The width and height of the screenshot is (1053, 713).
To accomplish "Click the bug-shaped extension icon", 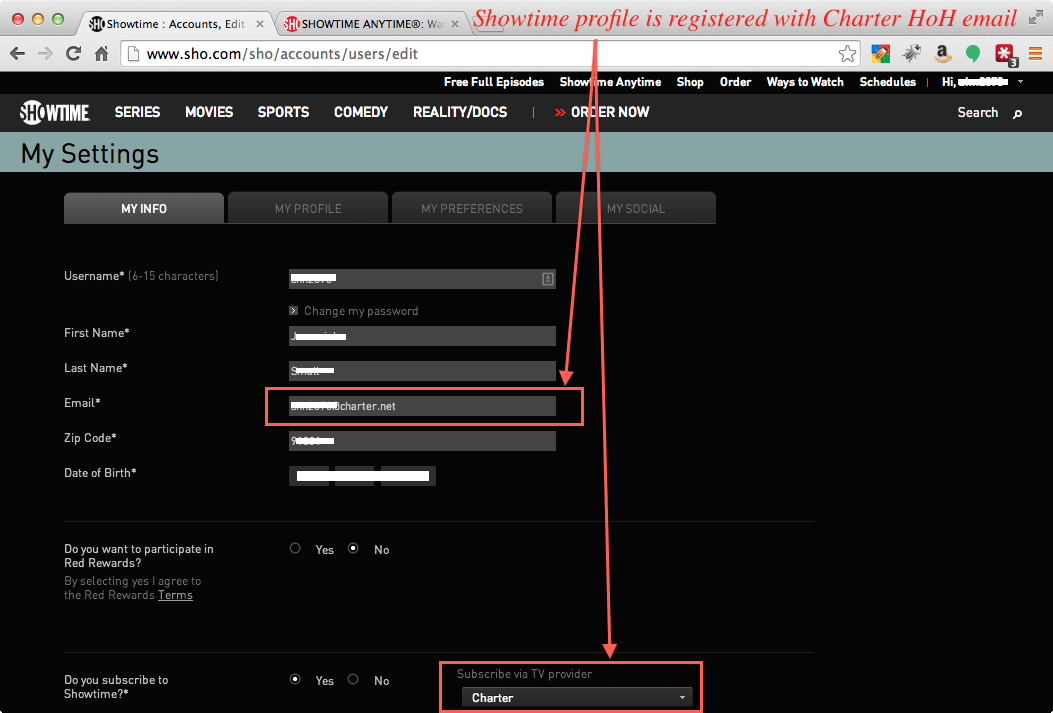I will tap(911, 54).
